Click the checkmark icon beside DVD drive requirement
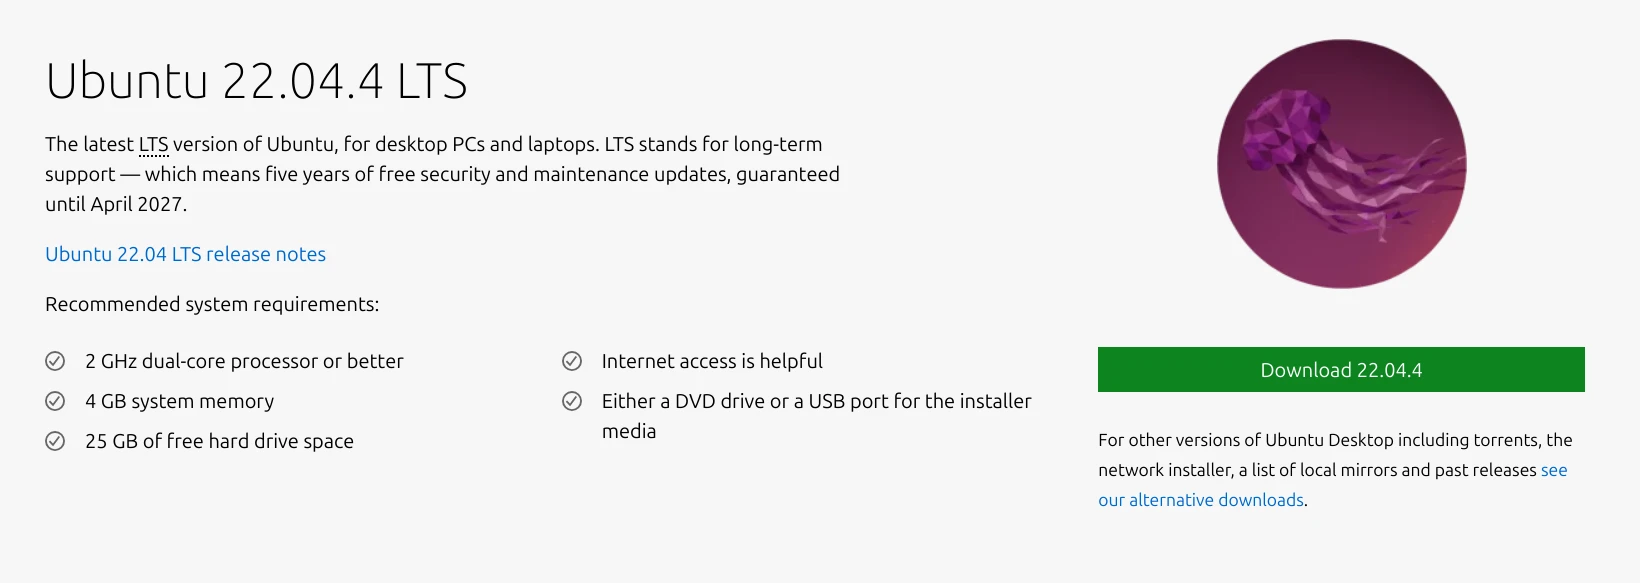The image size is (1640, 583). pos(572,401)
